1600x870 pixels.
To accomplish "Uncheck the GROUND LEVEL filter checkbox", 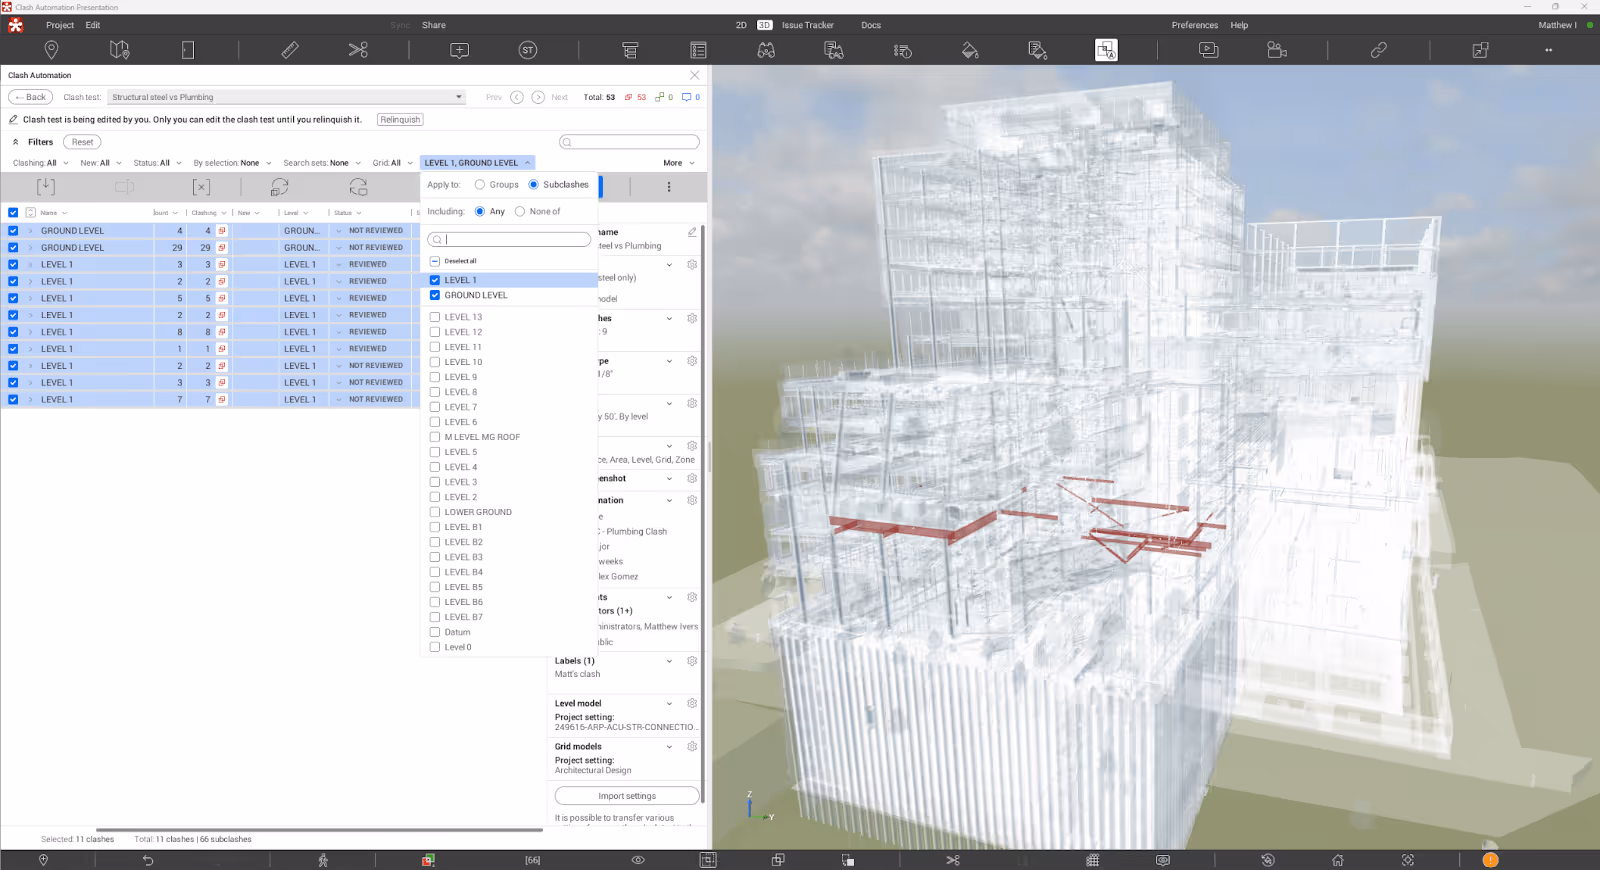I will (x=435, y=295).
